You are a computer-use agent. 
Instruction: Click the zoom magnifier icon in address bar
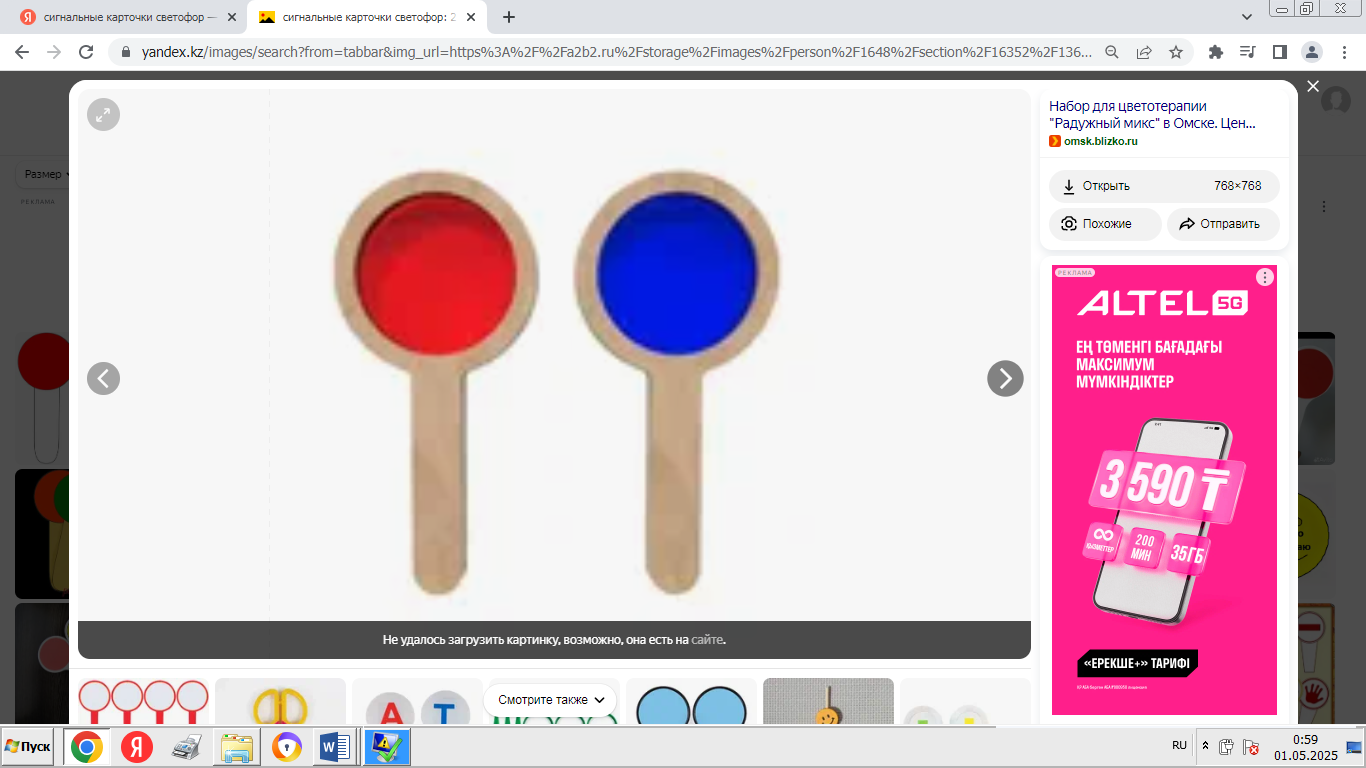[1112, 52]
